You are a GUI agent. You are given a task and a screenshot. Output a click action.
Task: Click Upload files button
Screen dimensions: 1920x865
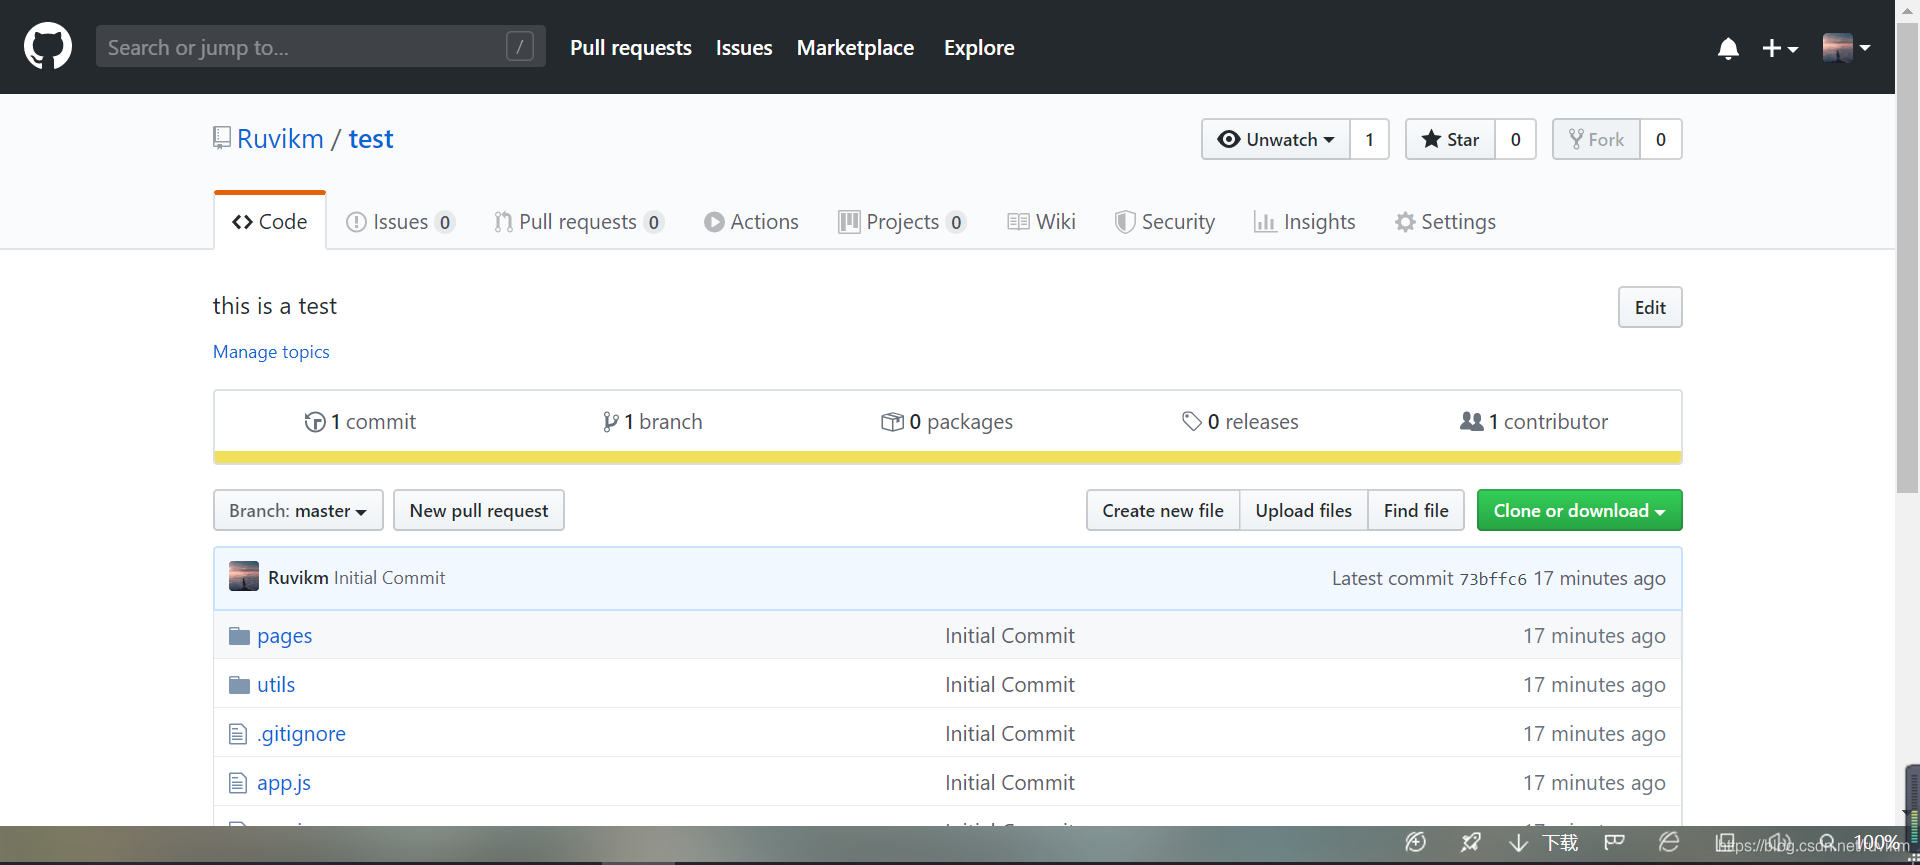click(1304, 510)
